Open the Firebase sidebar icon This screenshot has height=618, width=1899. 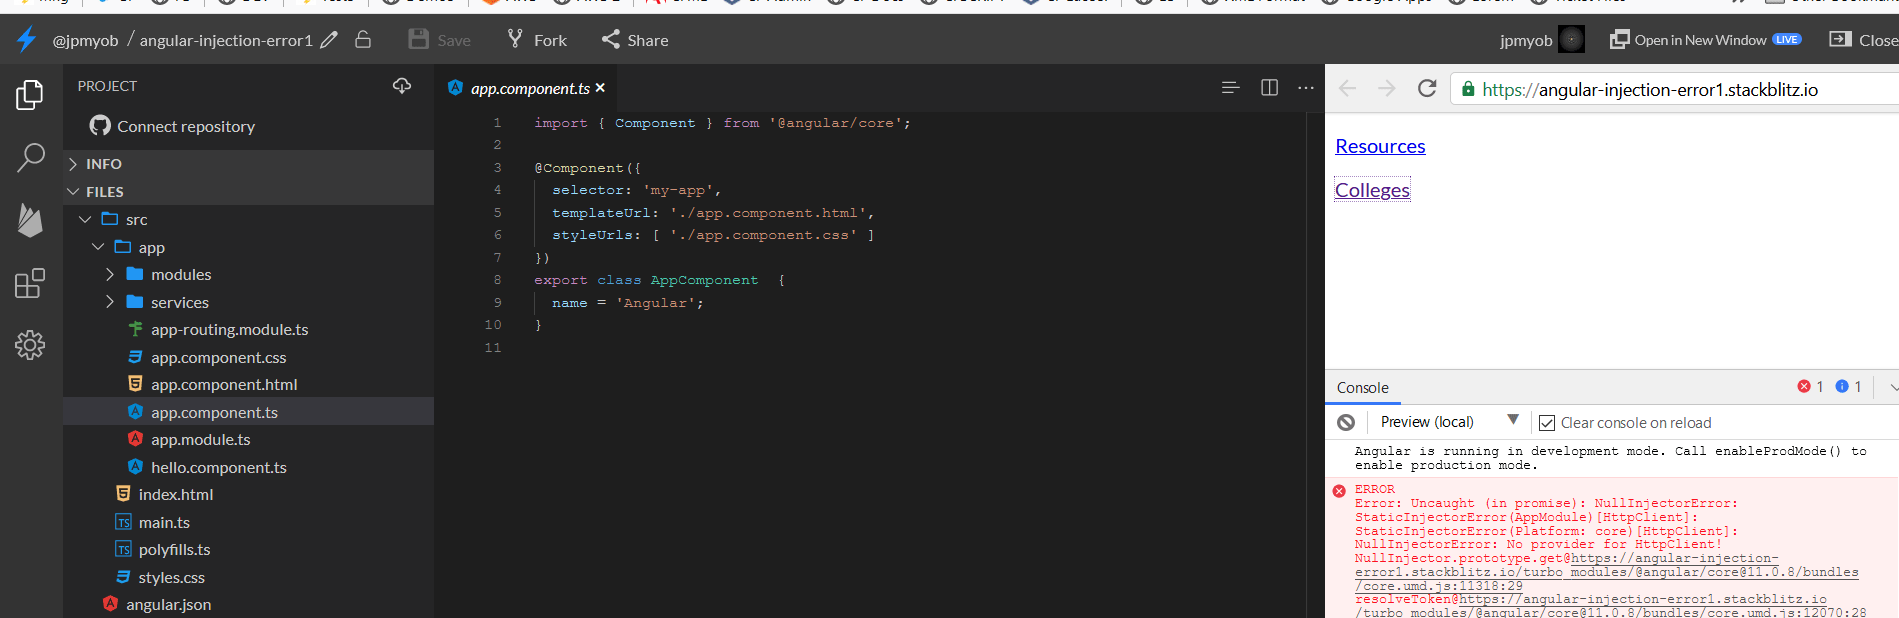point(30,220)
